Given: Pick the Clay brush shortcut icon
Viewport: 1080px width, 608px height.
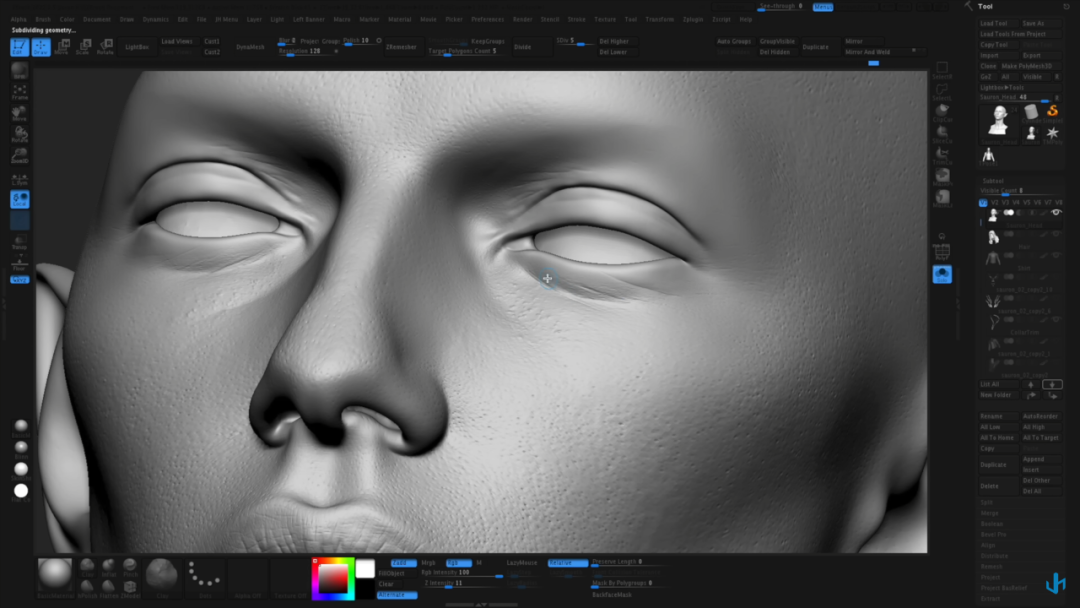Looking at the screenshot, I should click(x=87, y=567).
